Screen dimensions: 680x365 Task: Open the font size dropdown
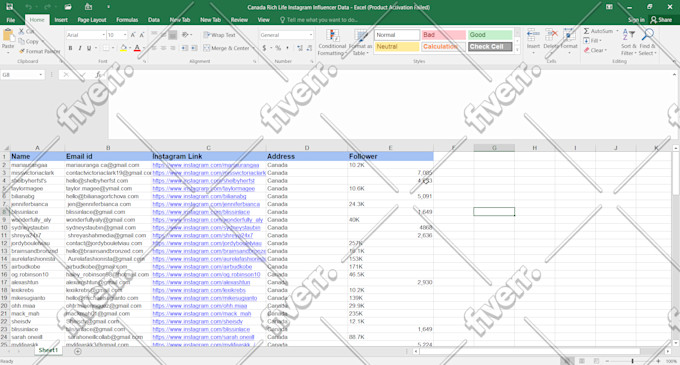click(x=125, y=35)
